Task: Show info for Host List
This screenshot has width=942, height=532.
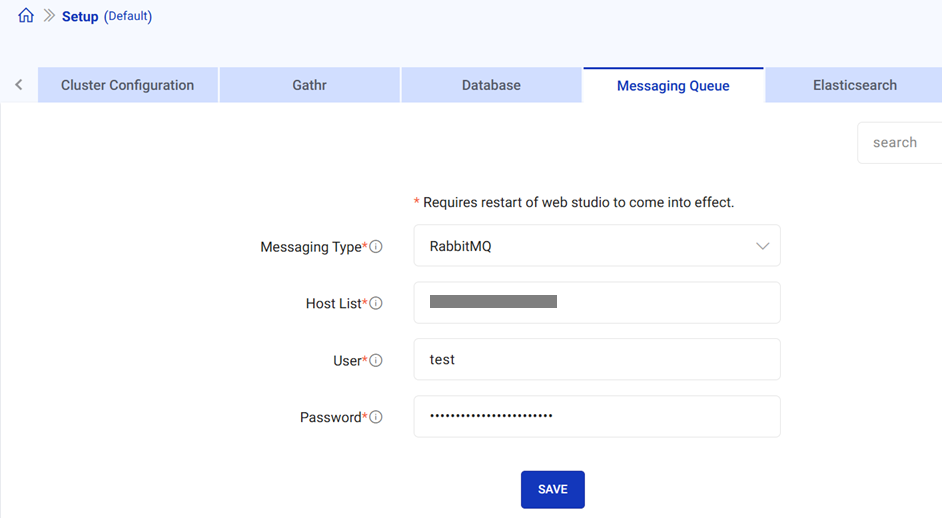Action: coord(376,303)
